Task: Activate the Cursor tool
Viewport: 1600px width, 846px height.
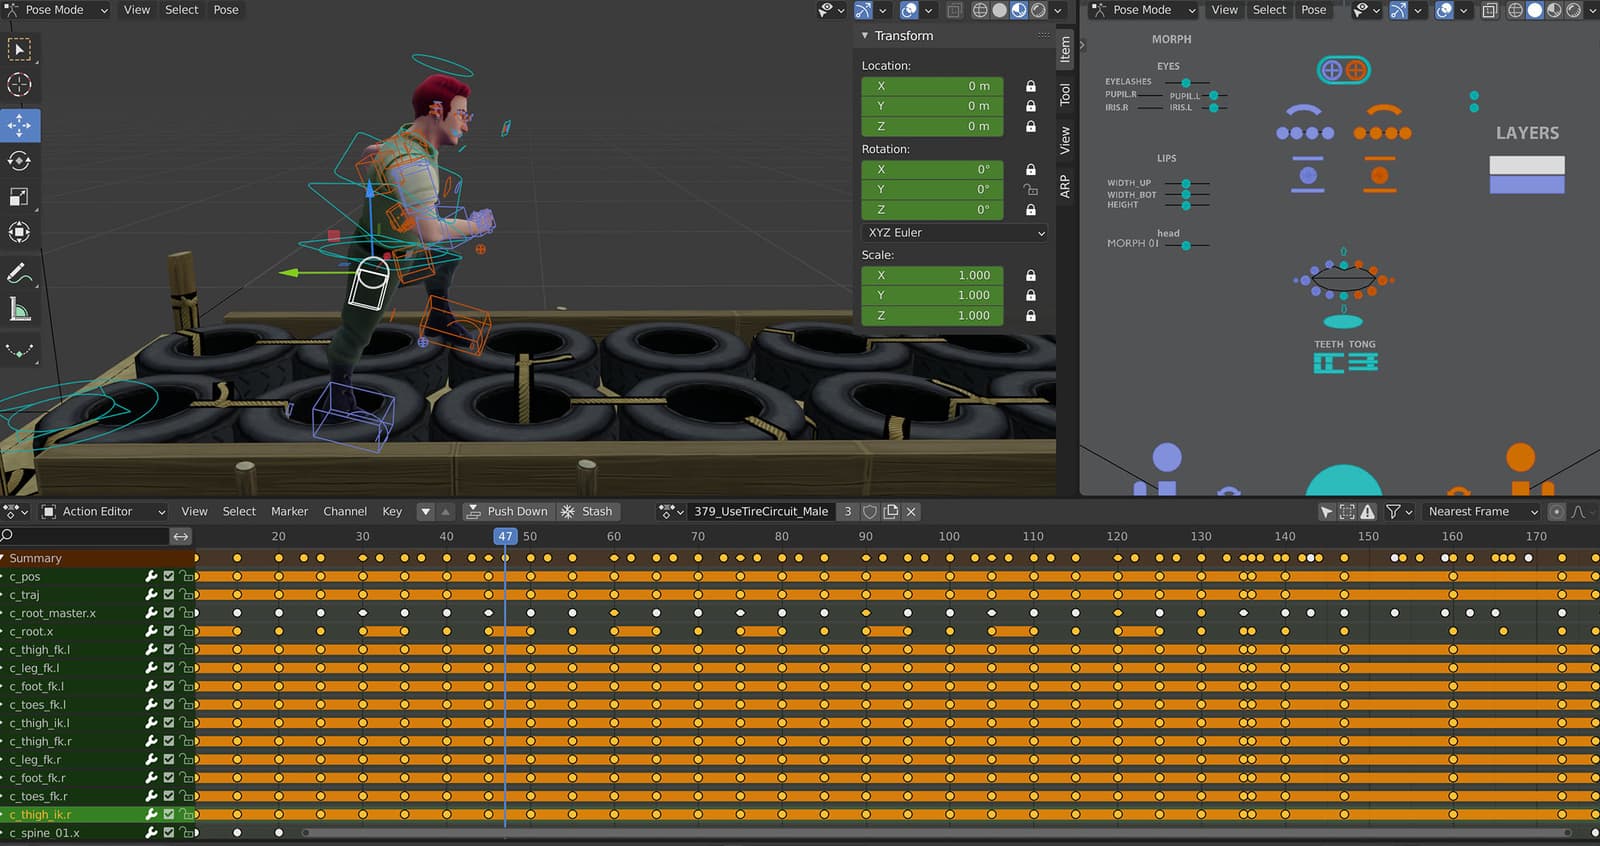Action: click(19, 85)
